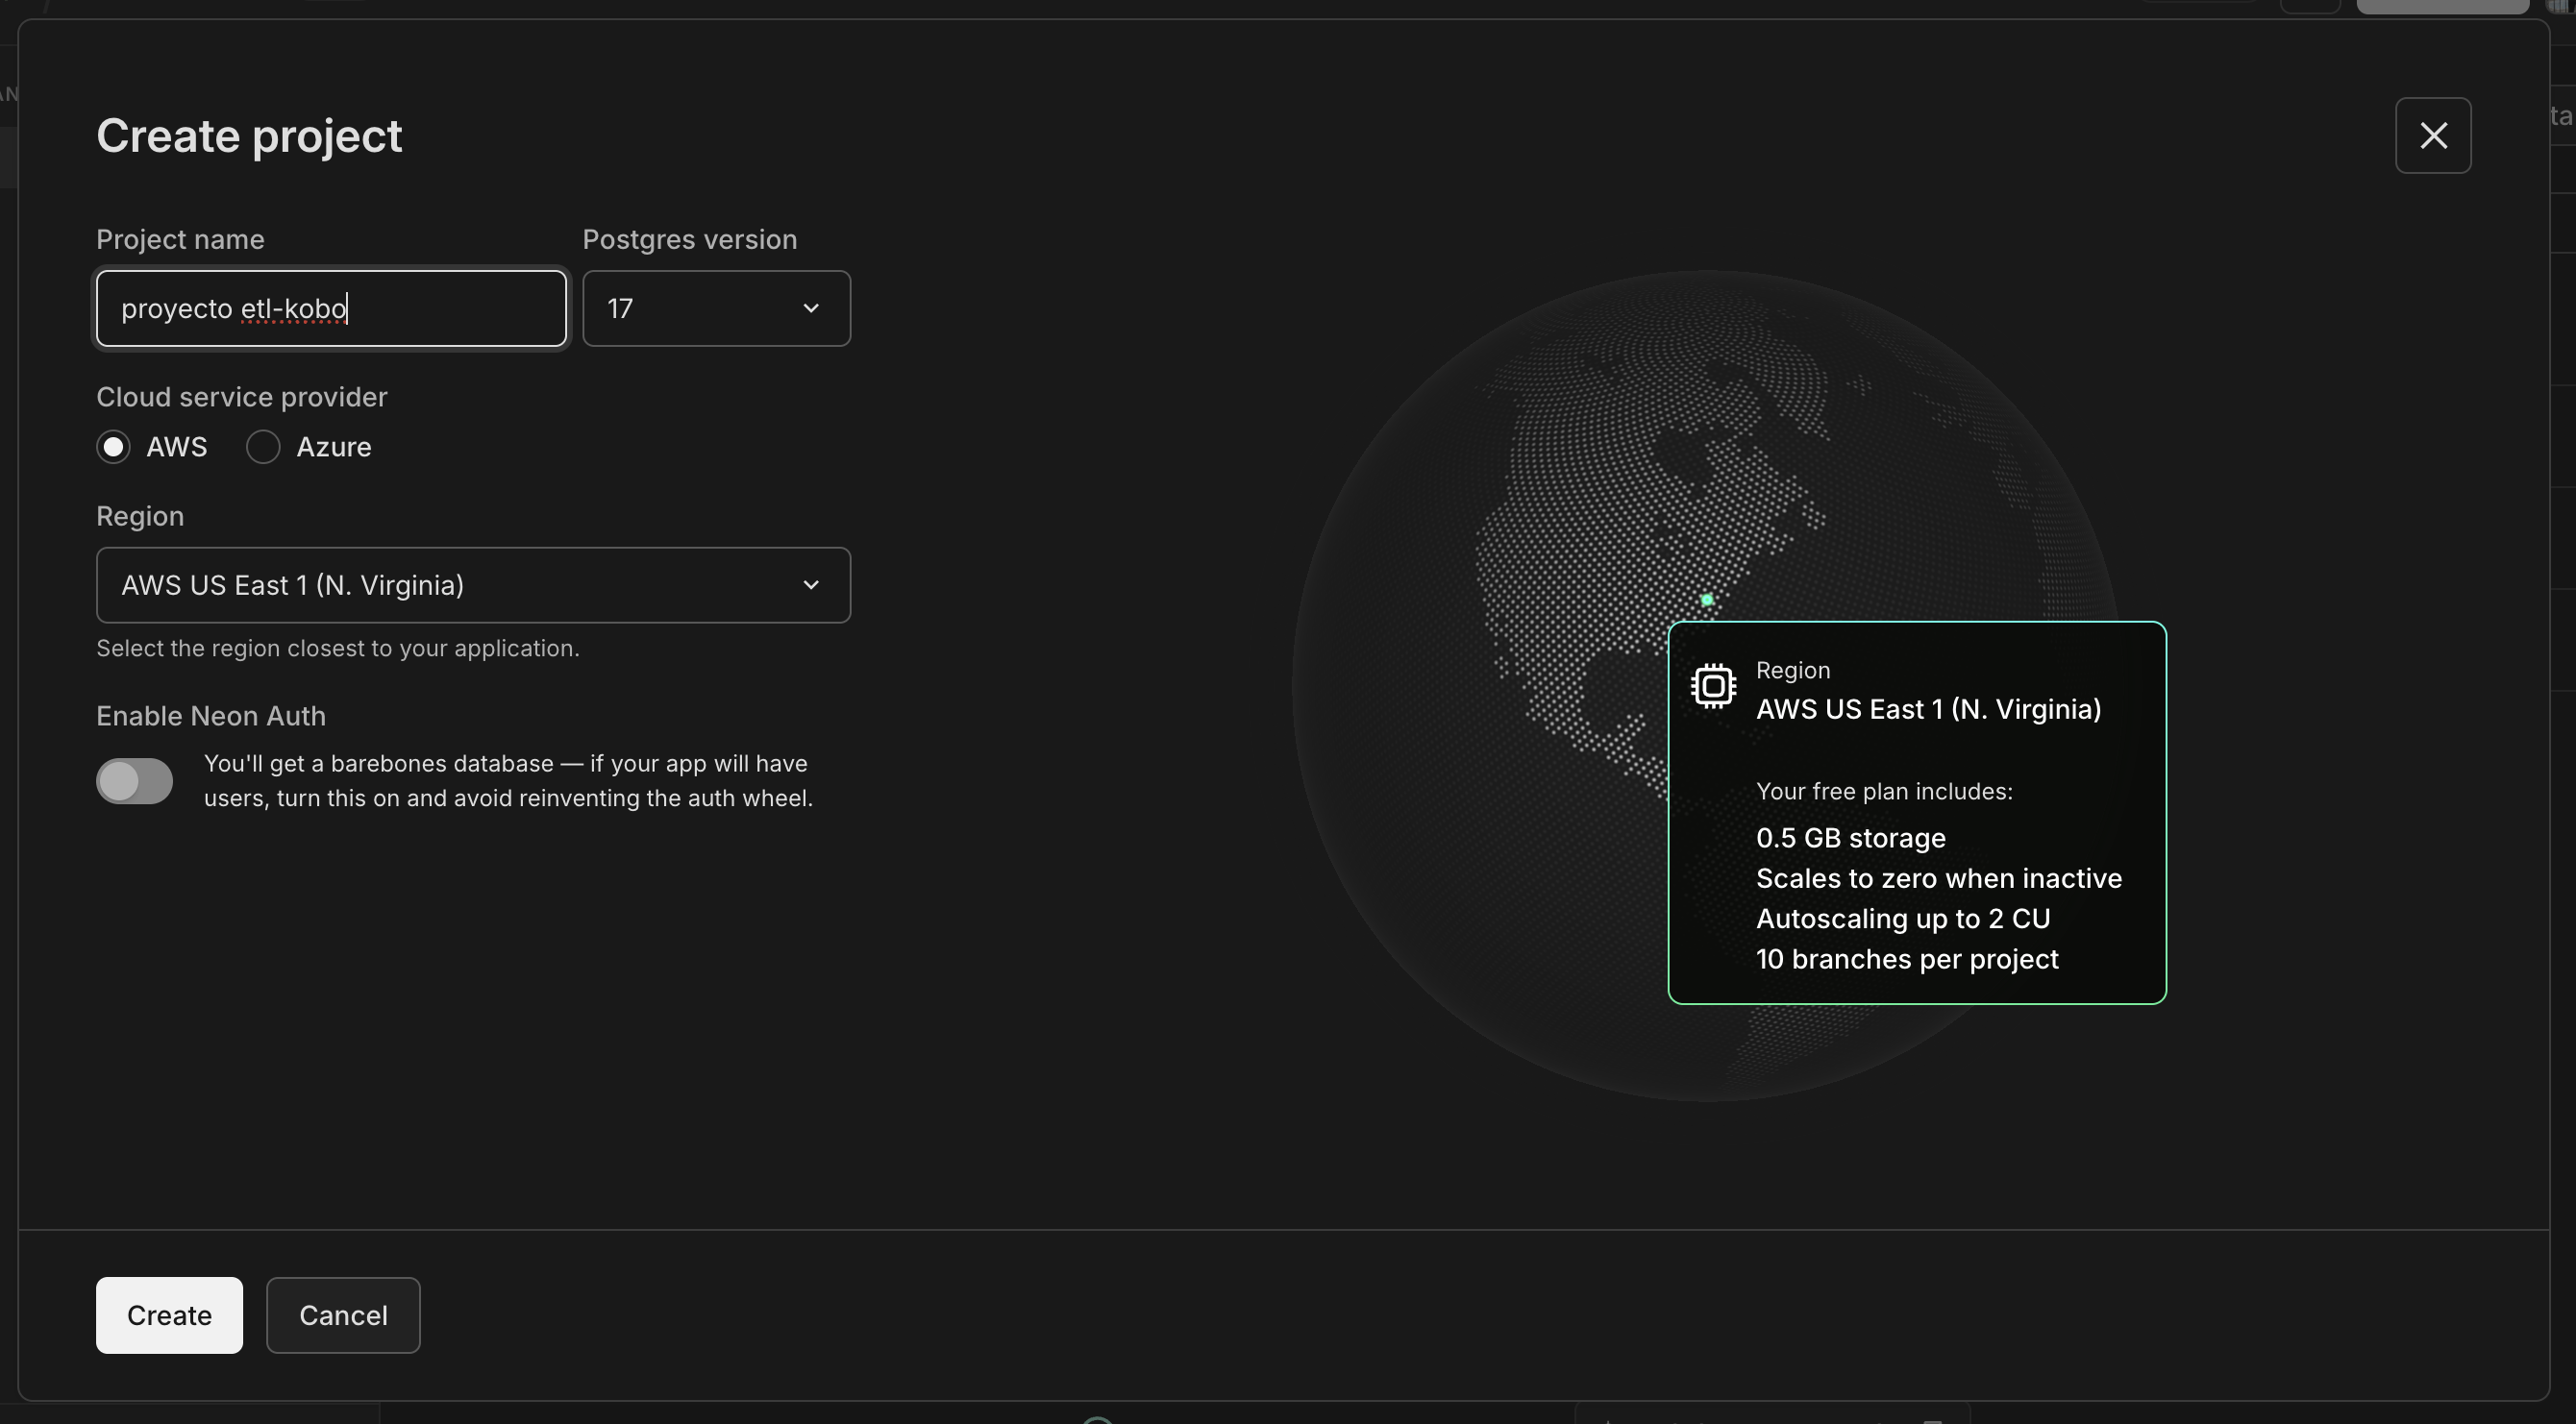Cancel project creation
The height and width of the screenshot is (1424, 2576).
pos(343,1315)
